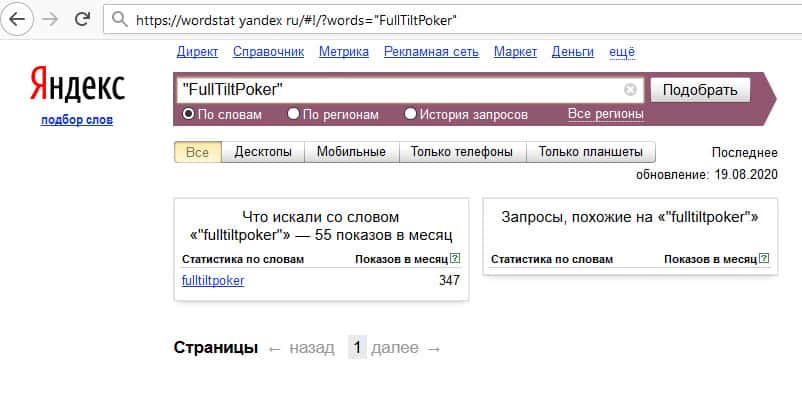Expand the "ещё" services menu

[x=621, y=51]
